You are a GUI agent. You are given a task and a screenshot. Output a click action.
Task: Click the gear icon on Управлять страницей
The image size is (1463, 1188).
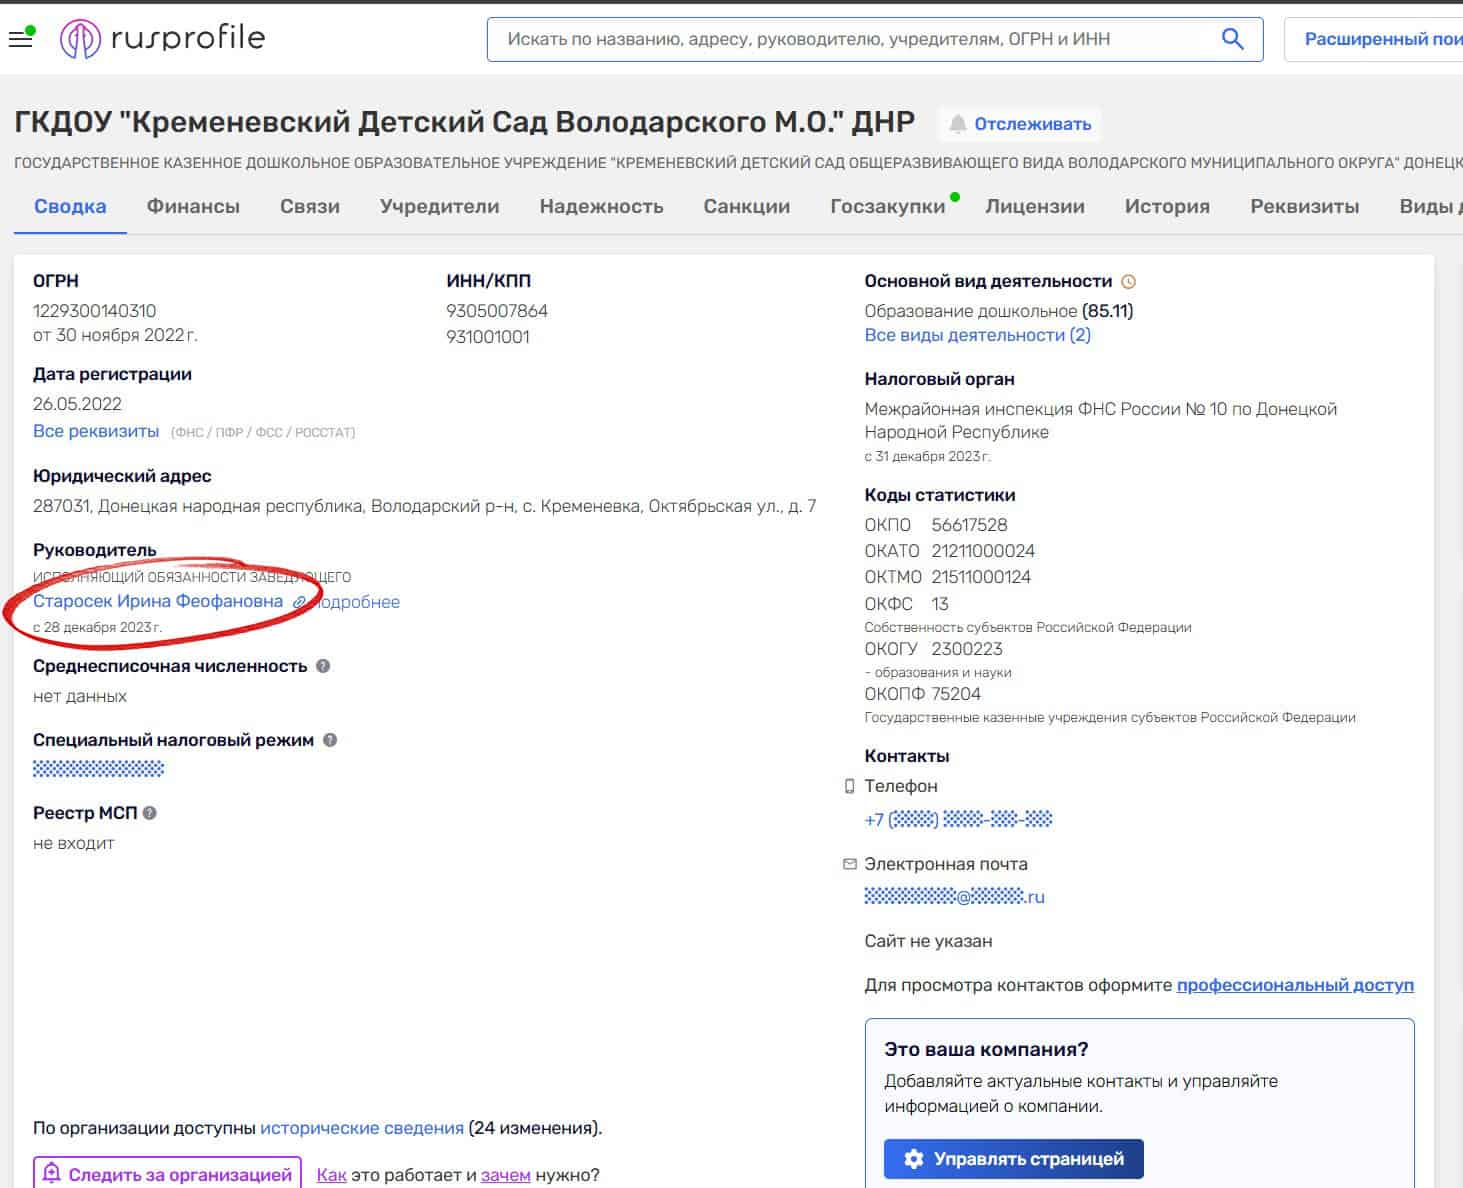coord(913,1159)
